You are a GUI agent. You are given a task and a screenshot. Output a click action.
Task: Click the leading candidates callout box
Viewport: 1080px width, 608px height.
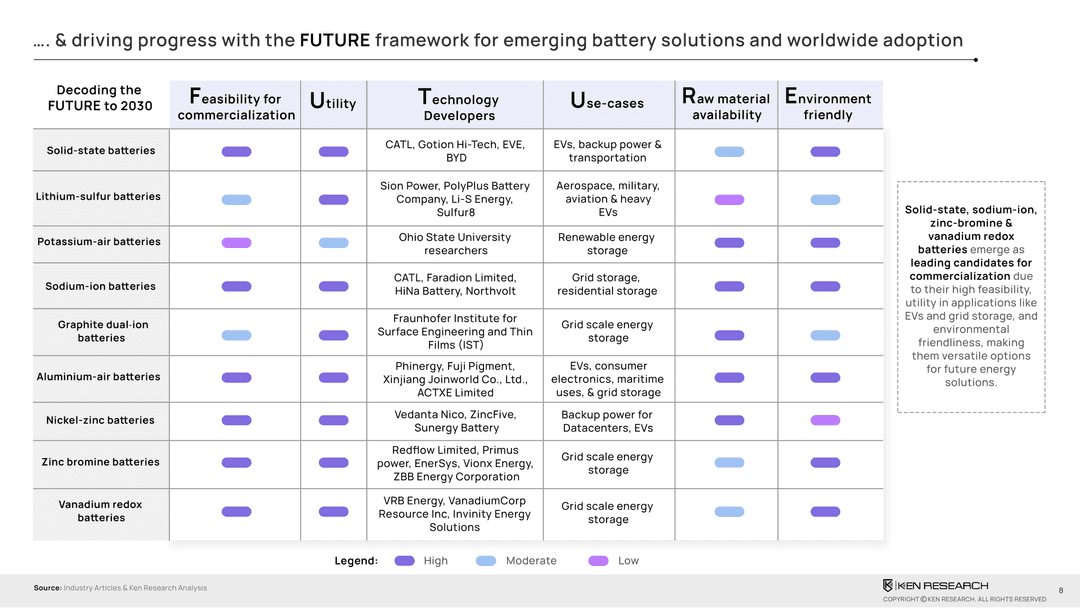[971, 296]
